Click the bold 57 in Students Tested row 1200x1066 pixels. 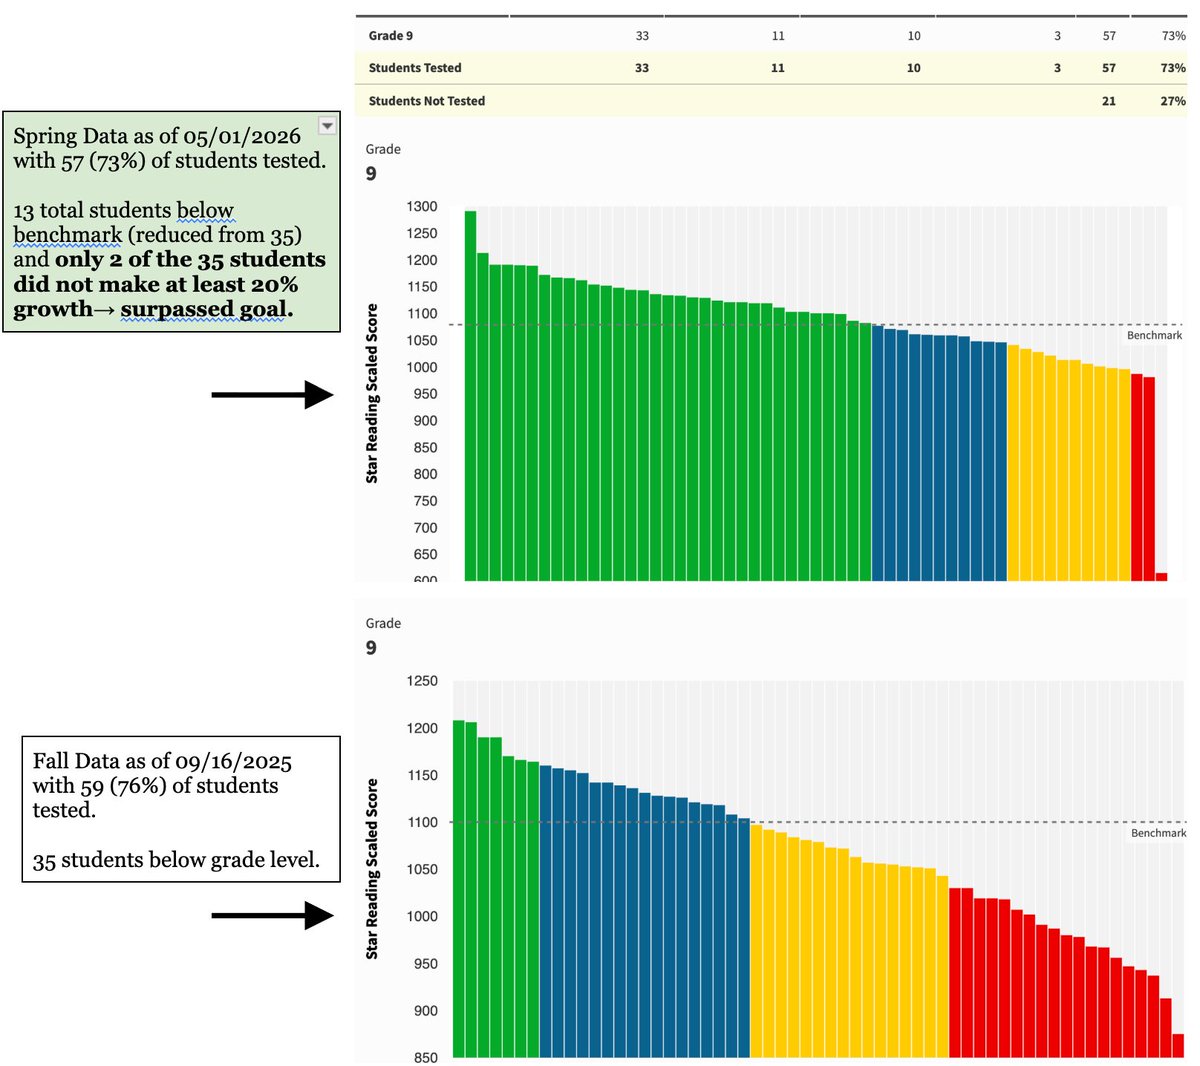(1109, 68)
